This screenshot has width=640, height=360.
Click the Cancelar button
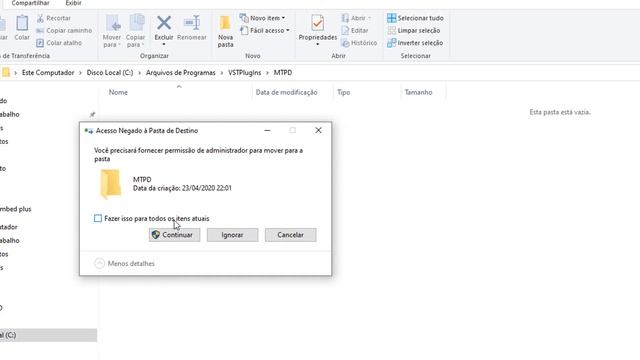coord(290,235)
